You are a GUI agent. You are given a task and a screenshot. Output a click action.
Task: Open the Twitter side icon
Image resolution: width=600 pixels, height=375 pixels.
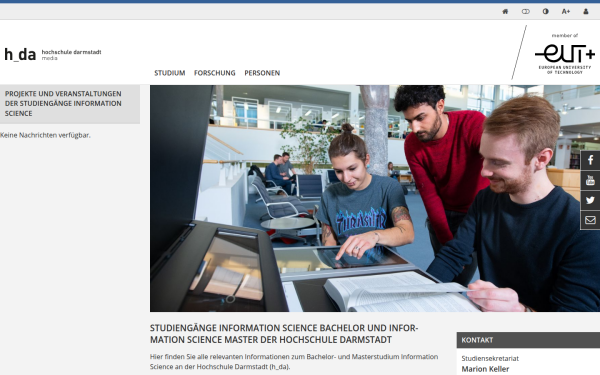(590, 200)
